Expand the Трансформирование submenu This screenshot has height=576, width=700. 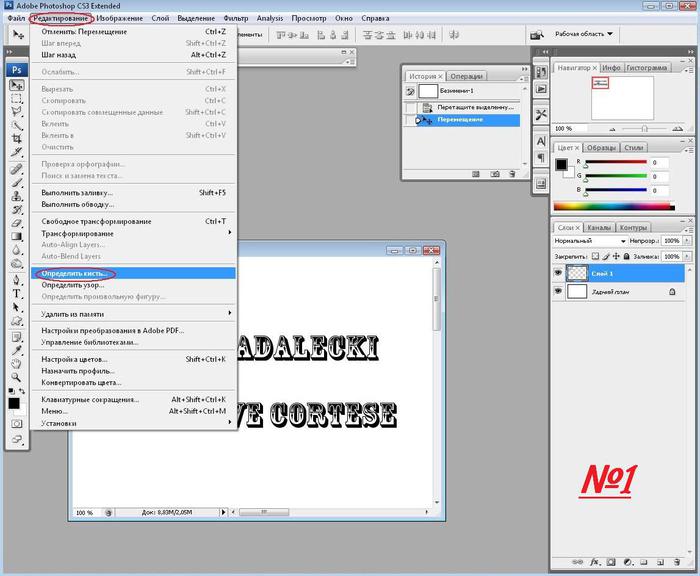coord(134,233)
